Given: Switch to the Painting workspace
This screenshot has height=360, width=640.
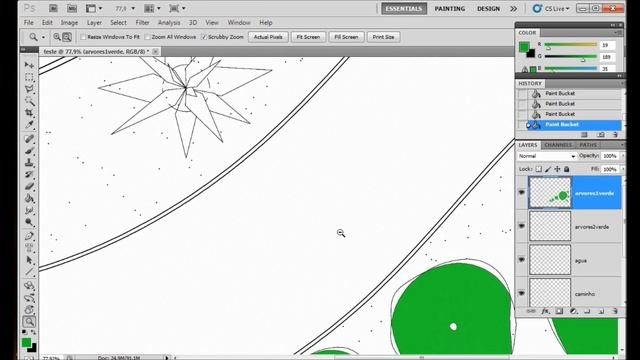Looking at the screenshot, I should [449, 8].
